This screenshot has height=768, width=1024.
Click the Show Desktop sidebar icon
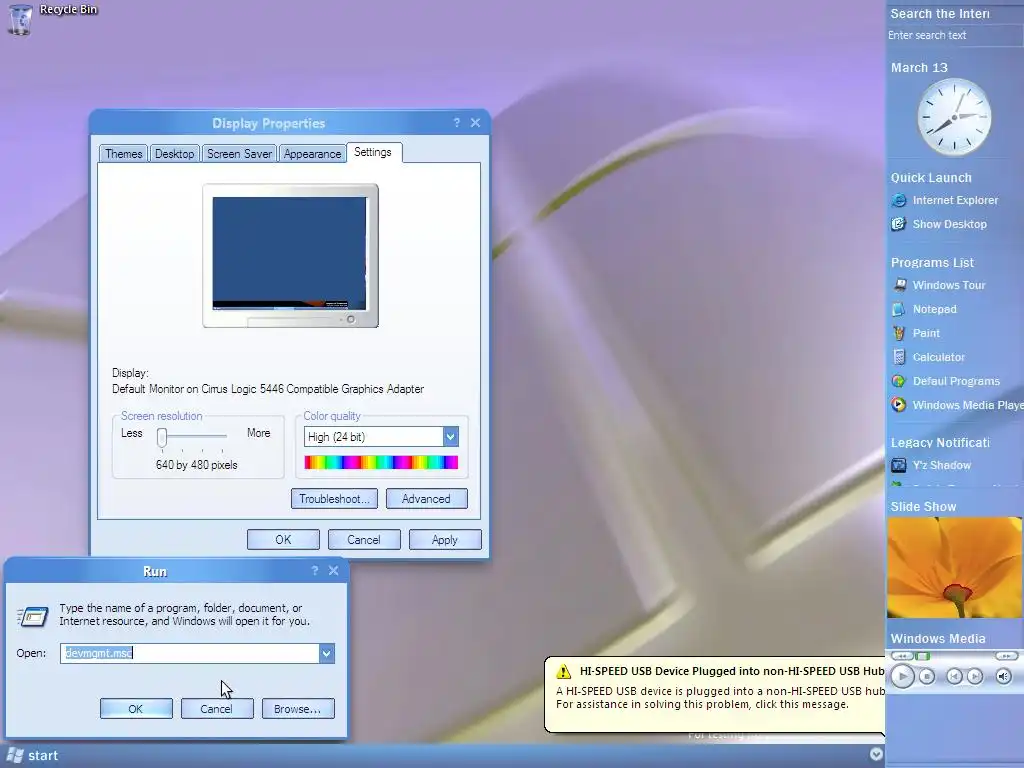[899, 224]
